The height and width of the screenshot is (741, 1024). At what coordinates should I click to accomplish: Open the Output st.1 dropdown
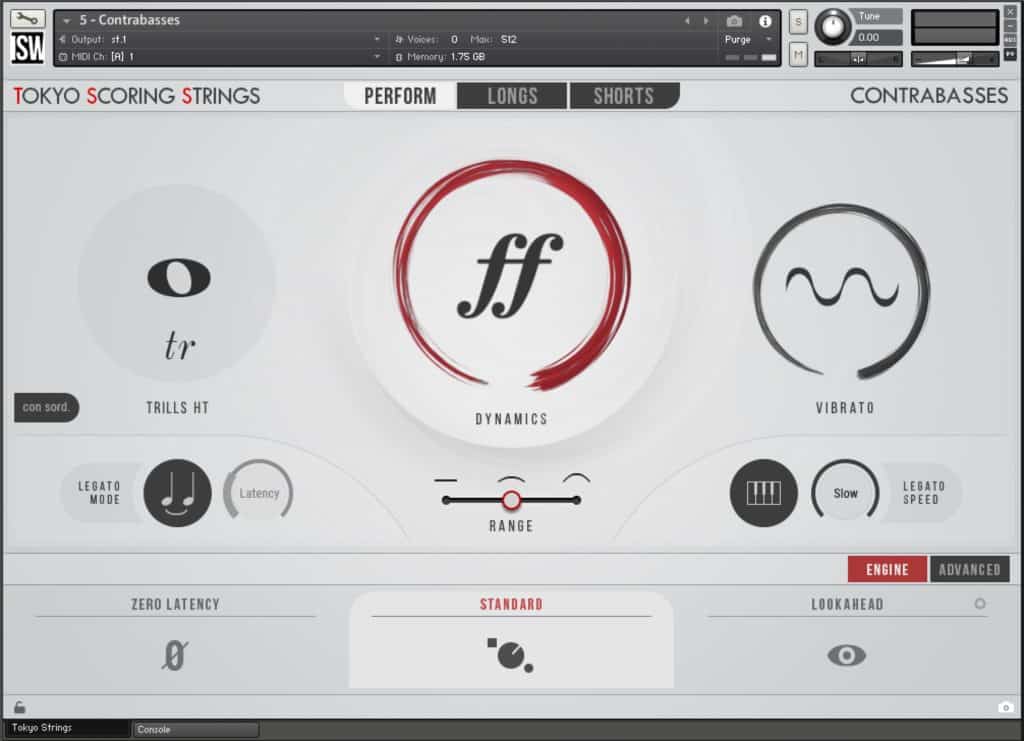[x=219, y=39]
